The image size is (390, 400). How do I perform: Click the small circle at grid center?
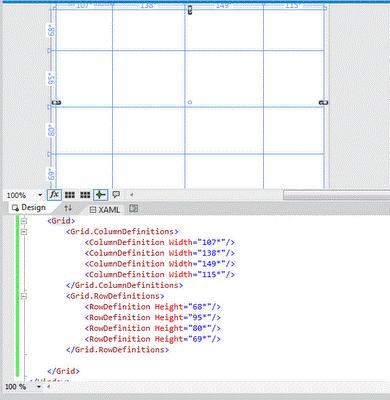190,102
